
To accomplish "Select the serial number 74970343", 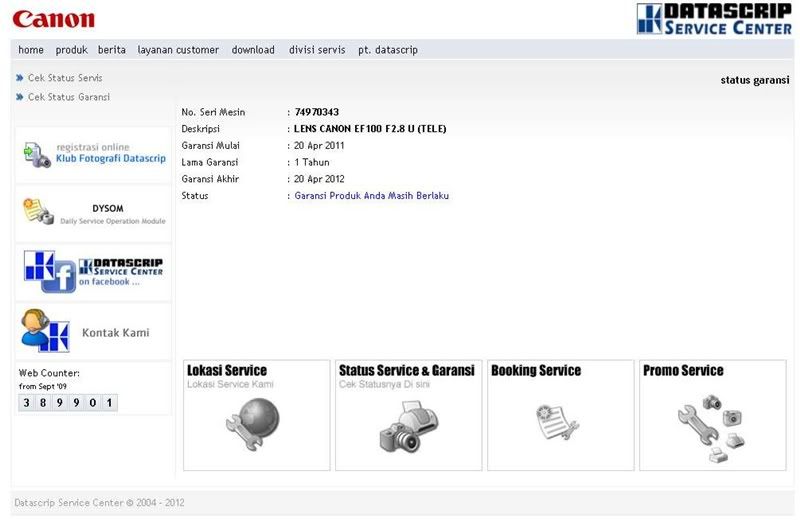I will point(316,112).
